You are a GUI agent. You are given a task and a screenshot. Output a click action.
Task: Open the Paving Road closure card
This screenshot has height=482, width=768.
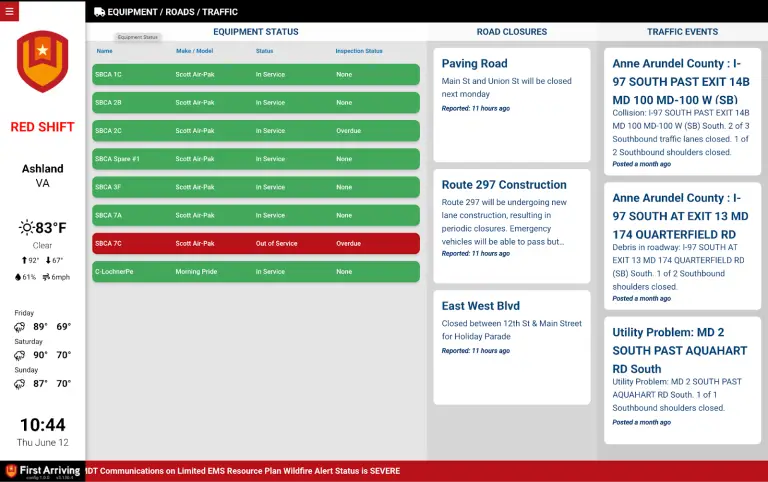pyautogui.click(x=511, y=104)
